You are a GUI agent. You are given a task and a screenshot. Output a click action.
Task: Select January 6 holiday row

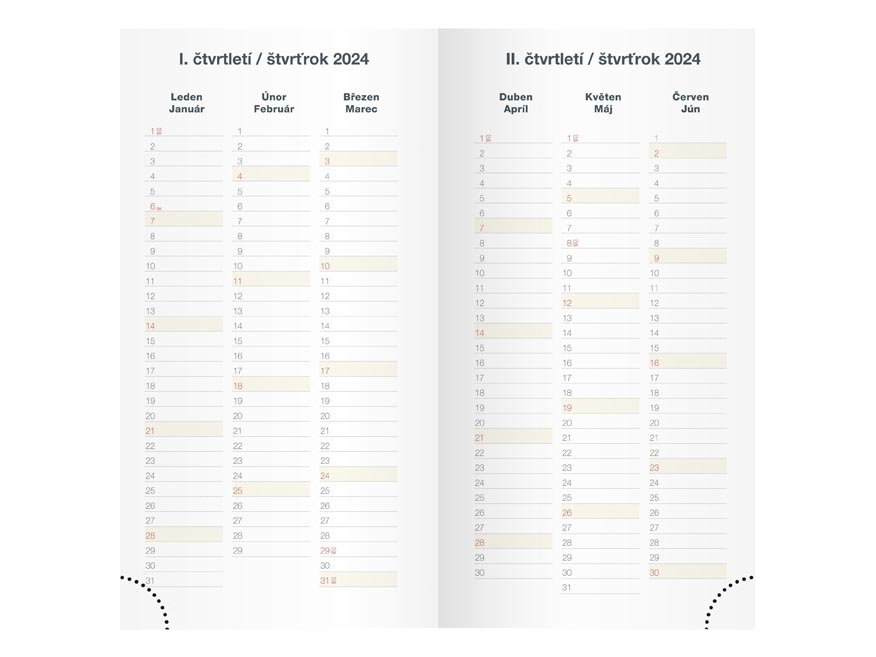point(184,206)
